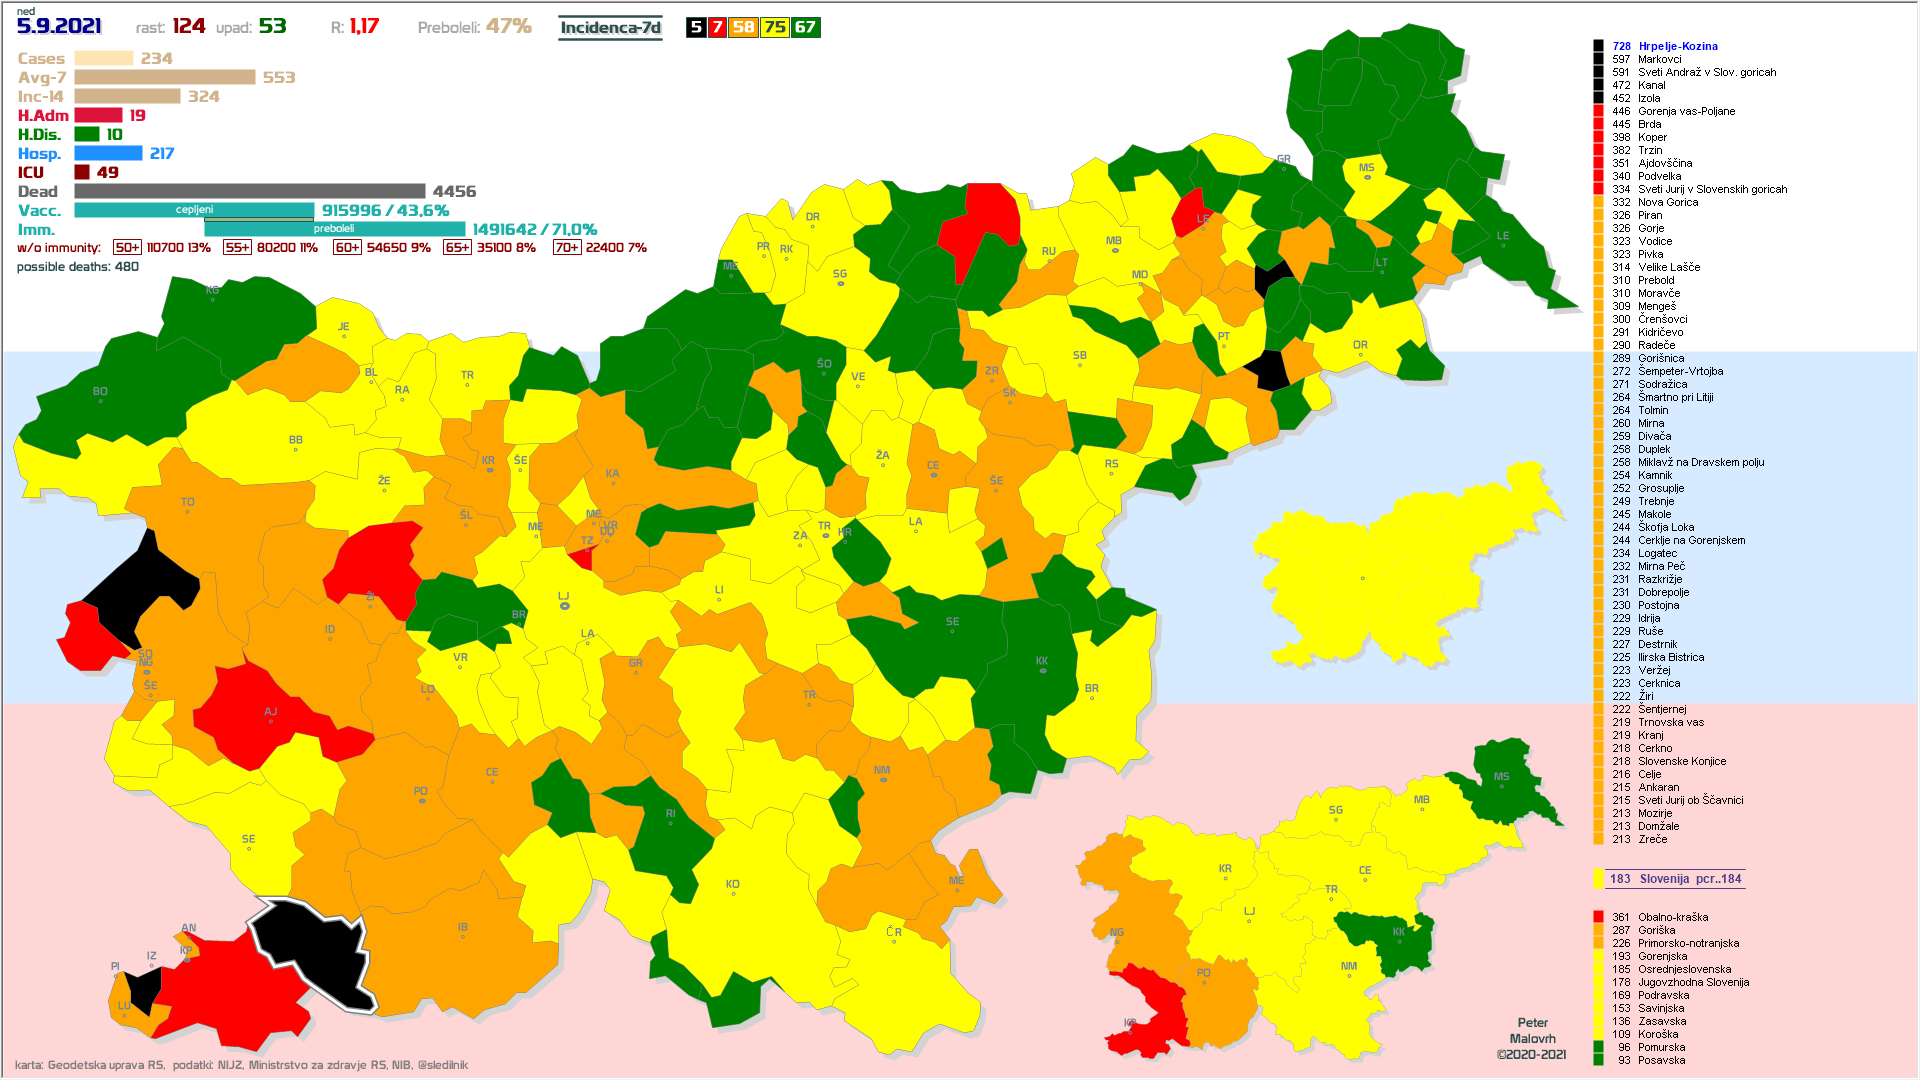Click the Obalno-kraška region list entry
The height and width of the screenshot is (1080, 1920).
click(x=1672, y=917)
